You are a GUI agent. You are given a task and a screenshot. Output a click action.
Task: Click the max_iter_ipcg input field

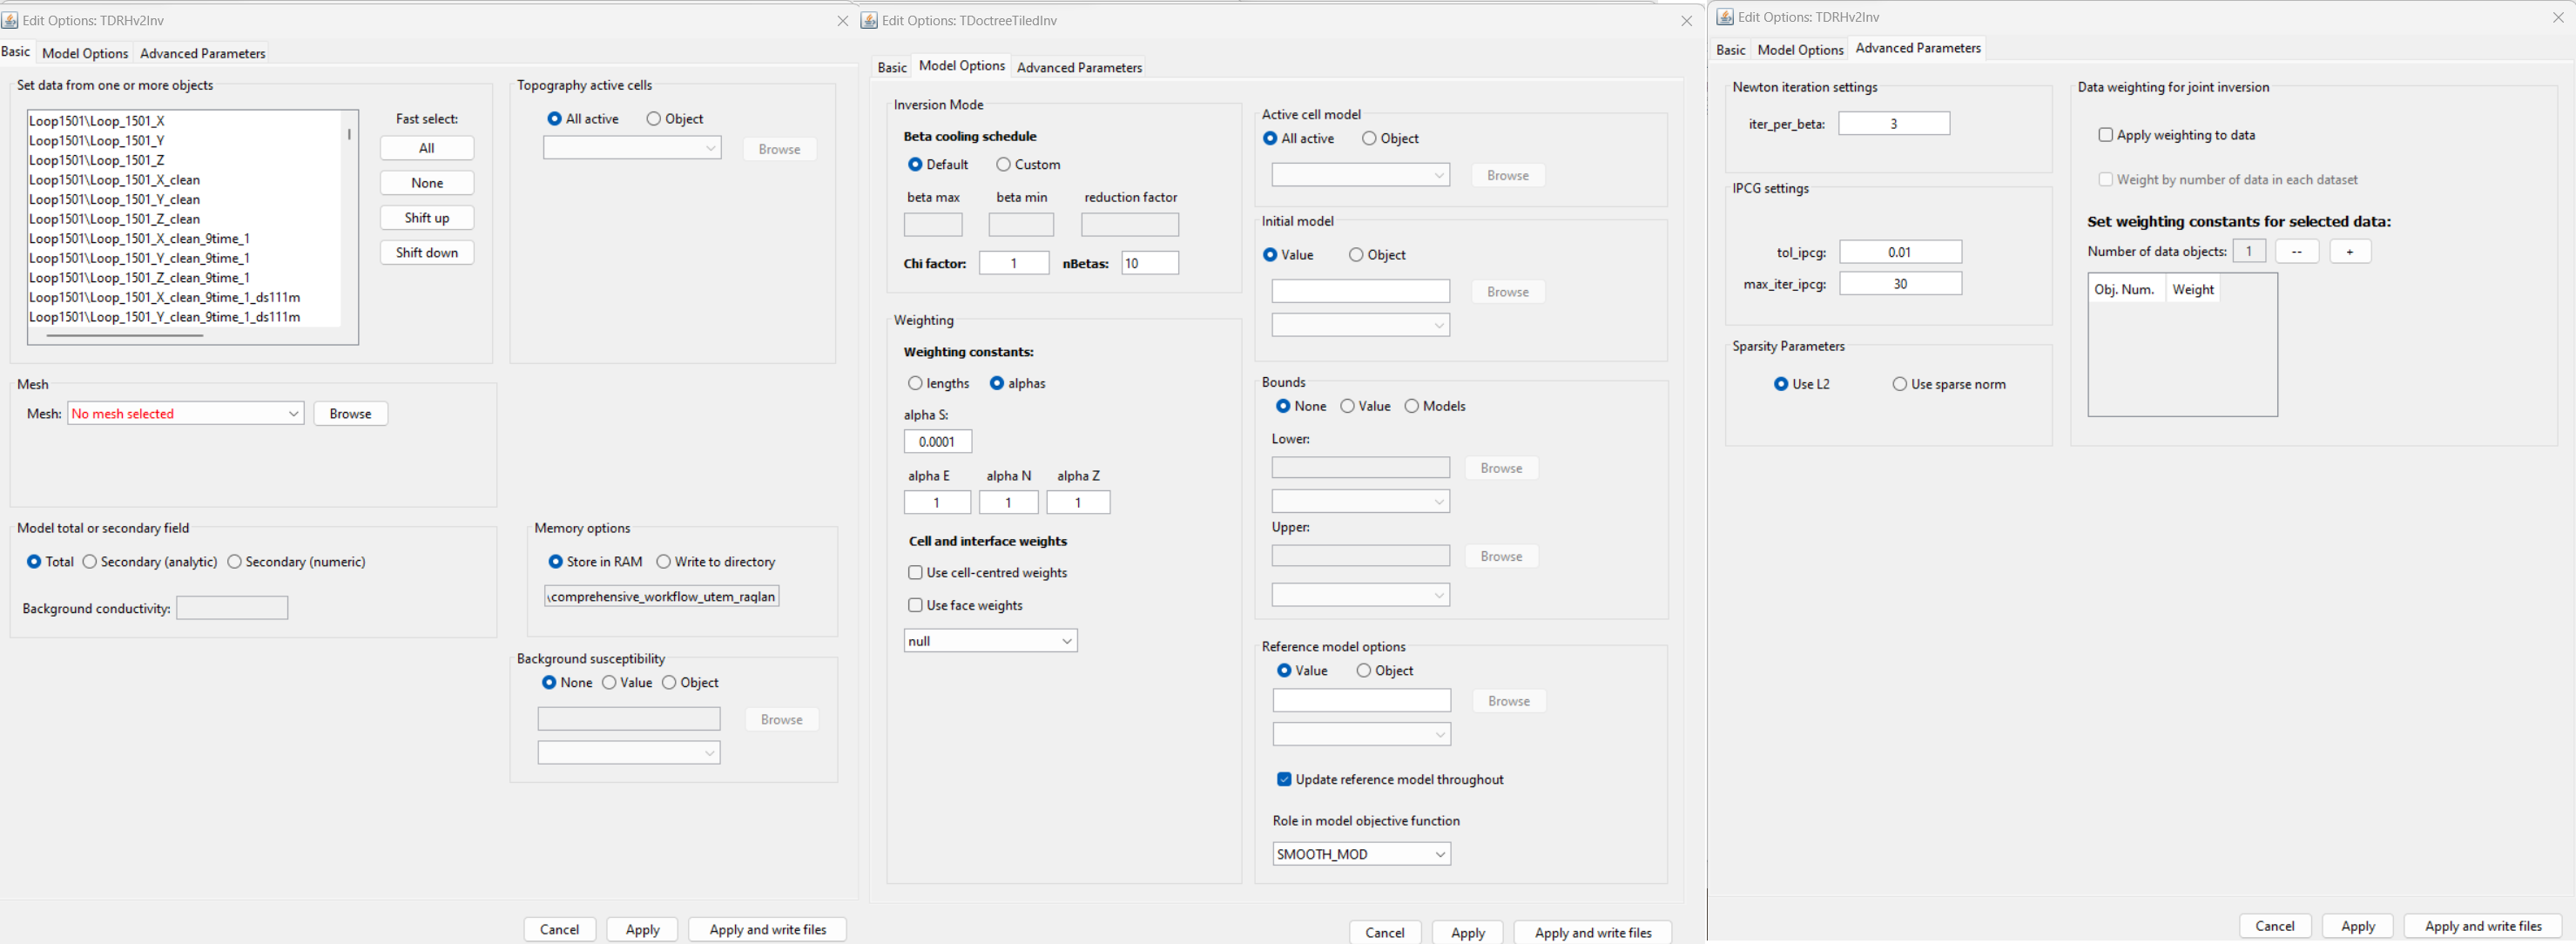tap(1900, 284)
